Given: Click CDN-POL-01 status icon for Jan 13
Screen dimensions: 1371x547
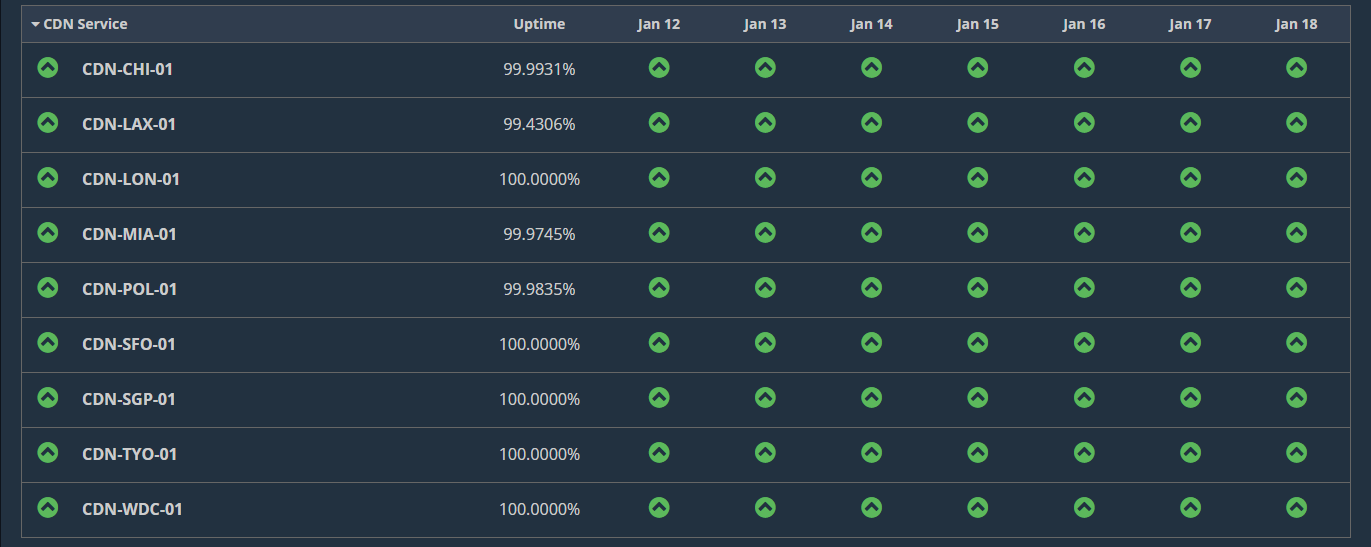Looking at the screenshot, I should pos(765,287).
